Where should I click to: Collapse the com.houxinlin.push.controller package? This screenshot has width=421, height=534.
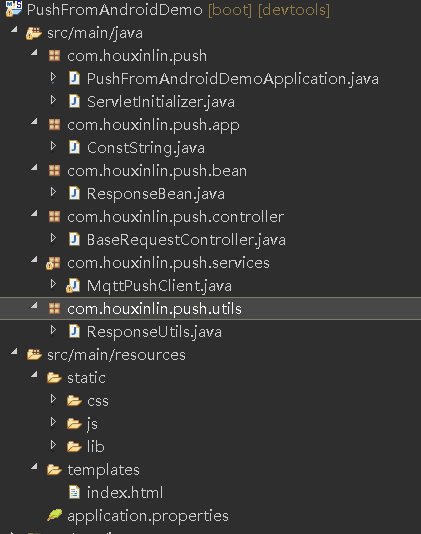[x=34, y=214]
